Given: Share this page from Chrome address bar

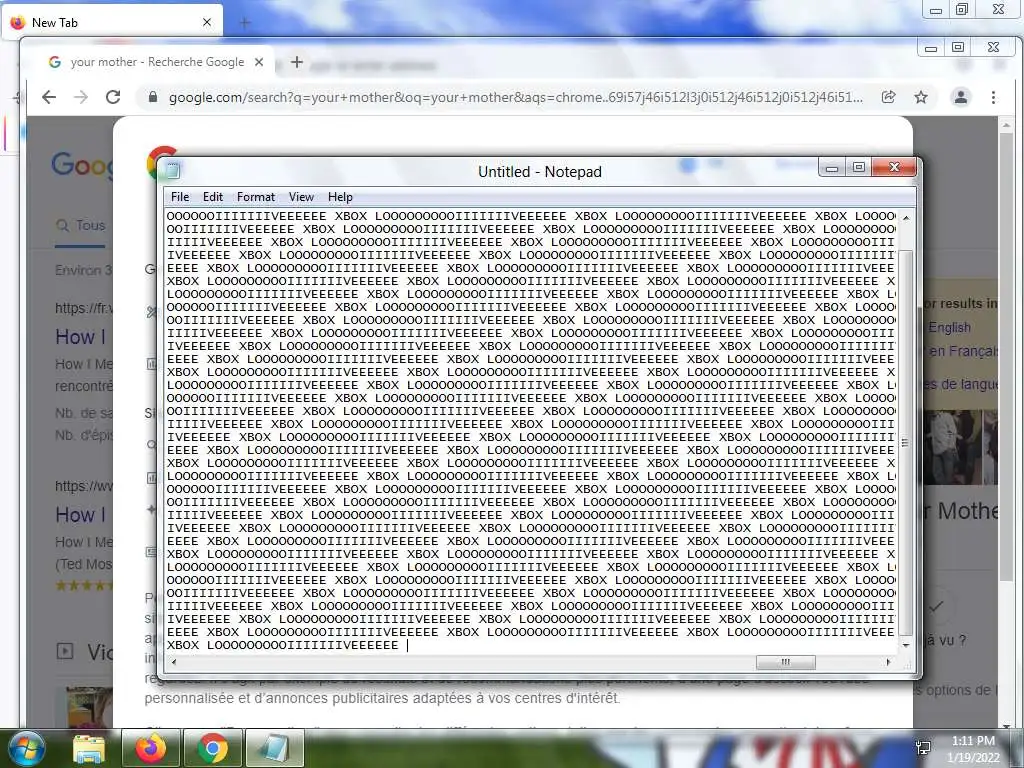Looking at the screenshot, I should pos(888,97).
